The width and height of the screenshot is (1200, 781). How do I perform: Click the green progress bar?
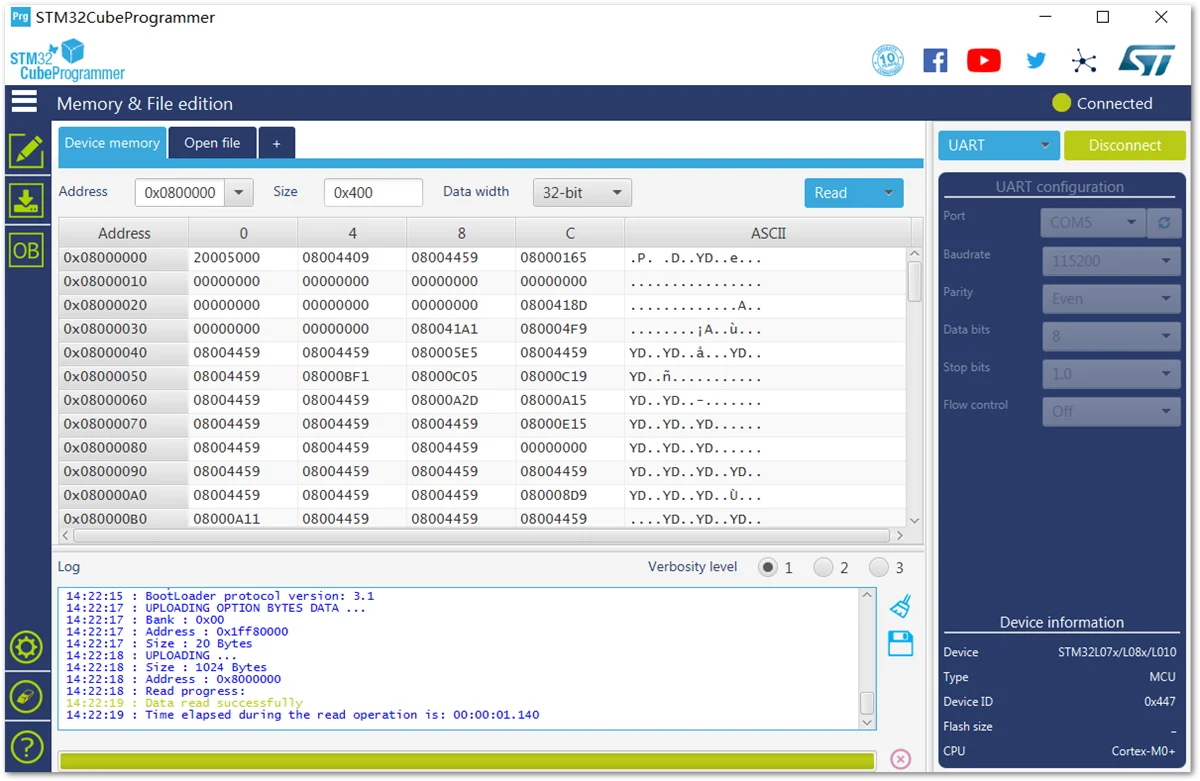[x=467, y=760]
